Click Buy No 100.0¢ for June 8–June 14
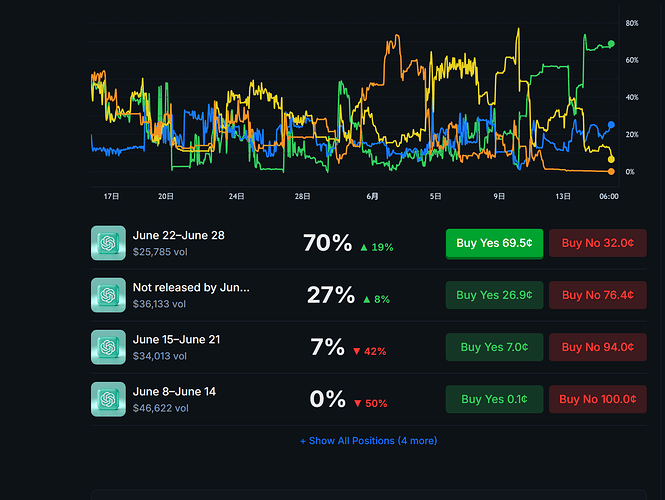Screen dimensions: 665x500 598,399
